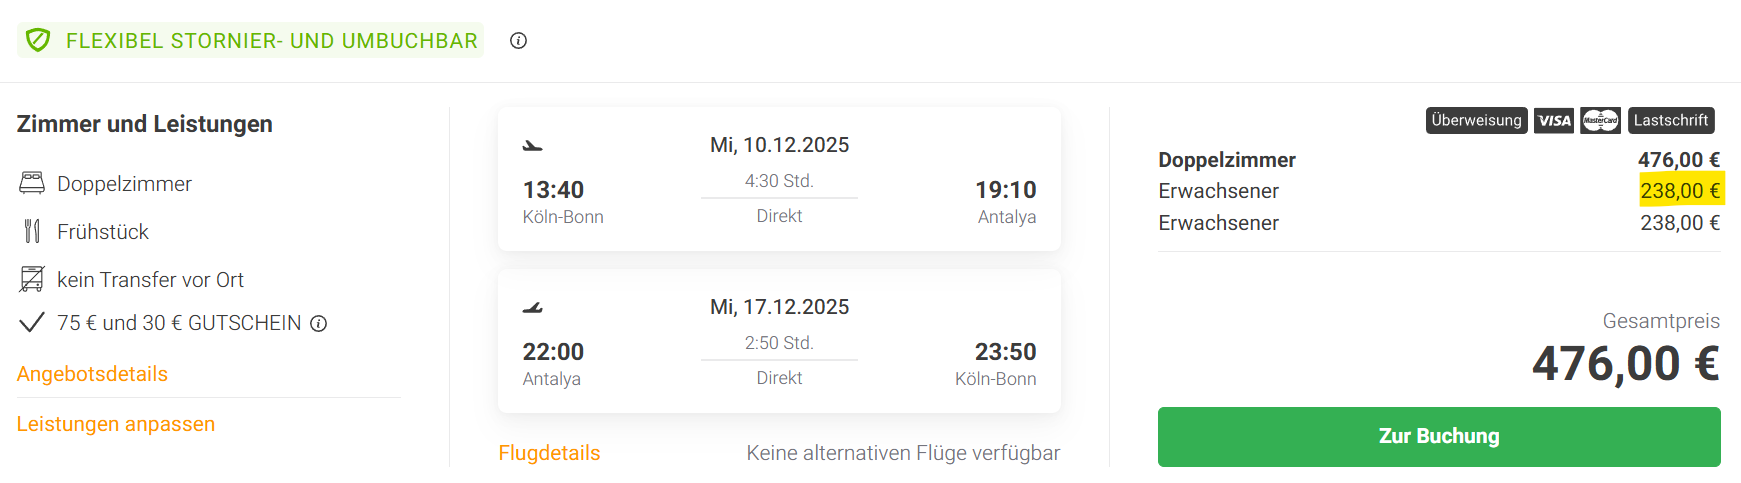1741x483 pixels.
Task: Expand Leistungen anpassen options
Action: pyautogui.click(x=116, y=424)
